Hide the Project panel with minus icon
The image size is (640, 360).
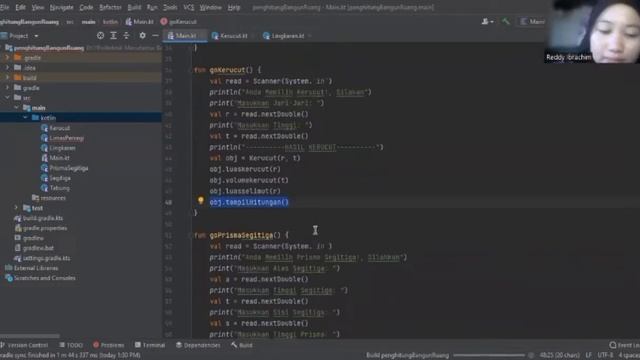(x=156, y=36)
